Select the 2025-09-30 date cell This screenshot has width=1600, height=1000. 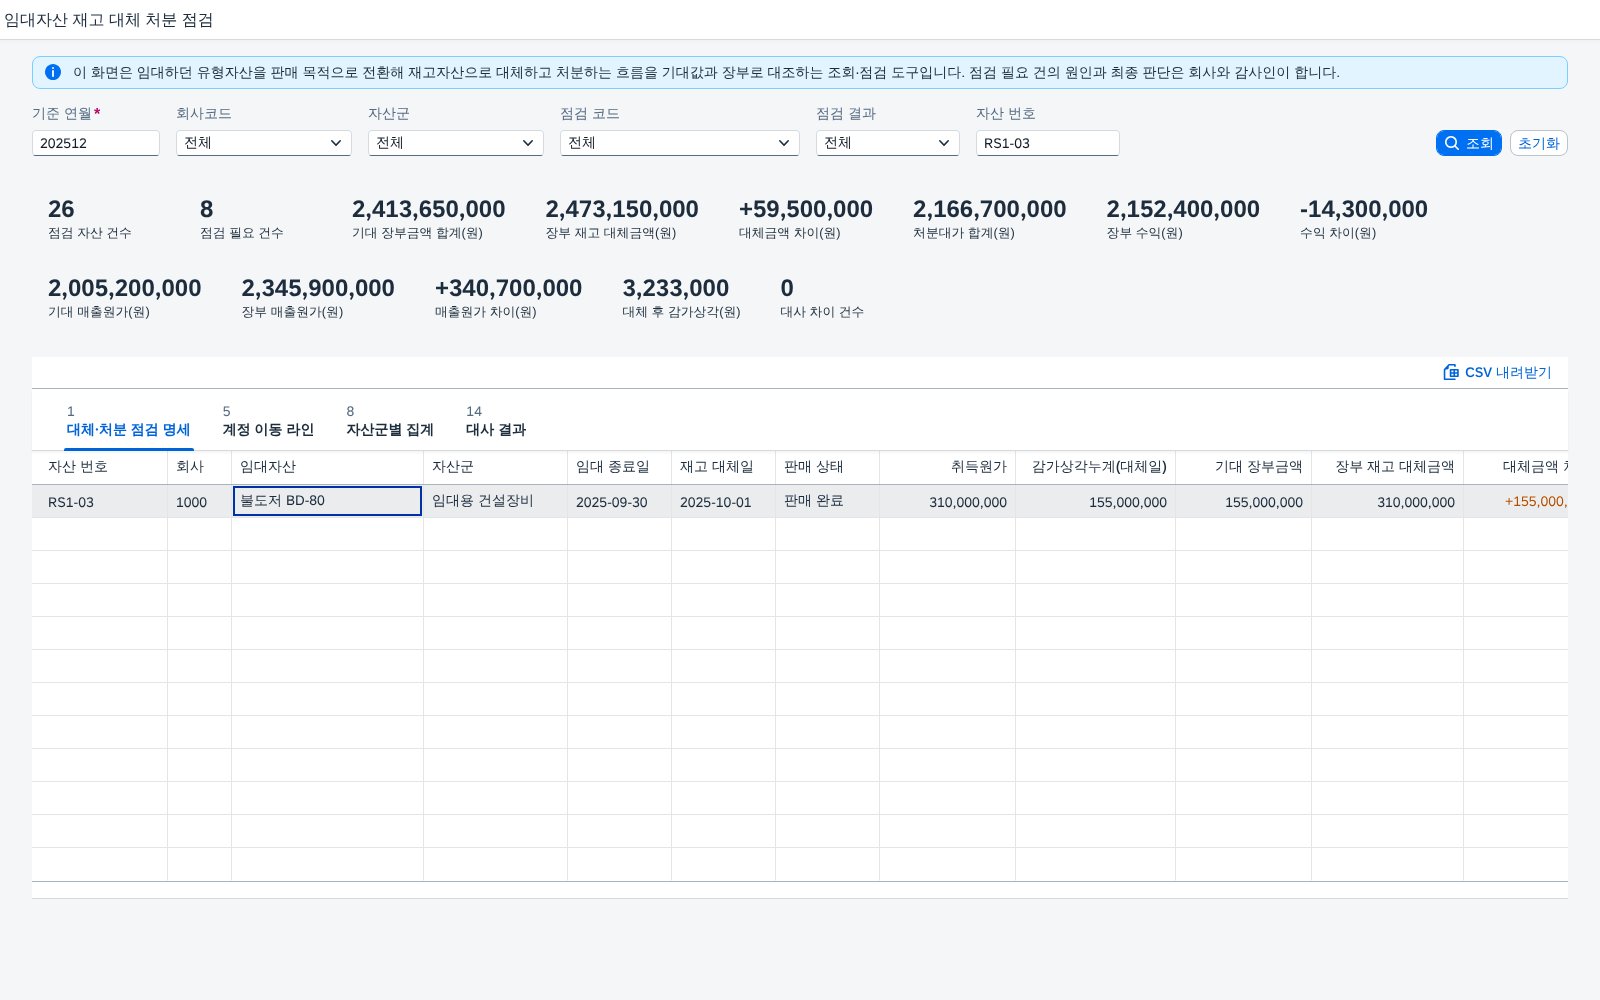click(620, 502)
